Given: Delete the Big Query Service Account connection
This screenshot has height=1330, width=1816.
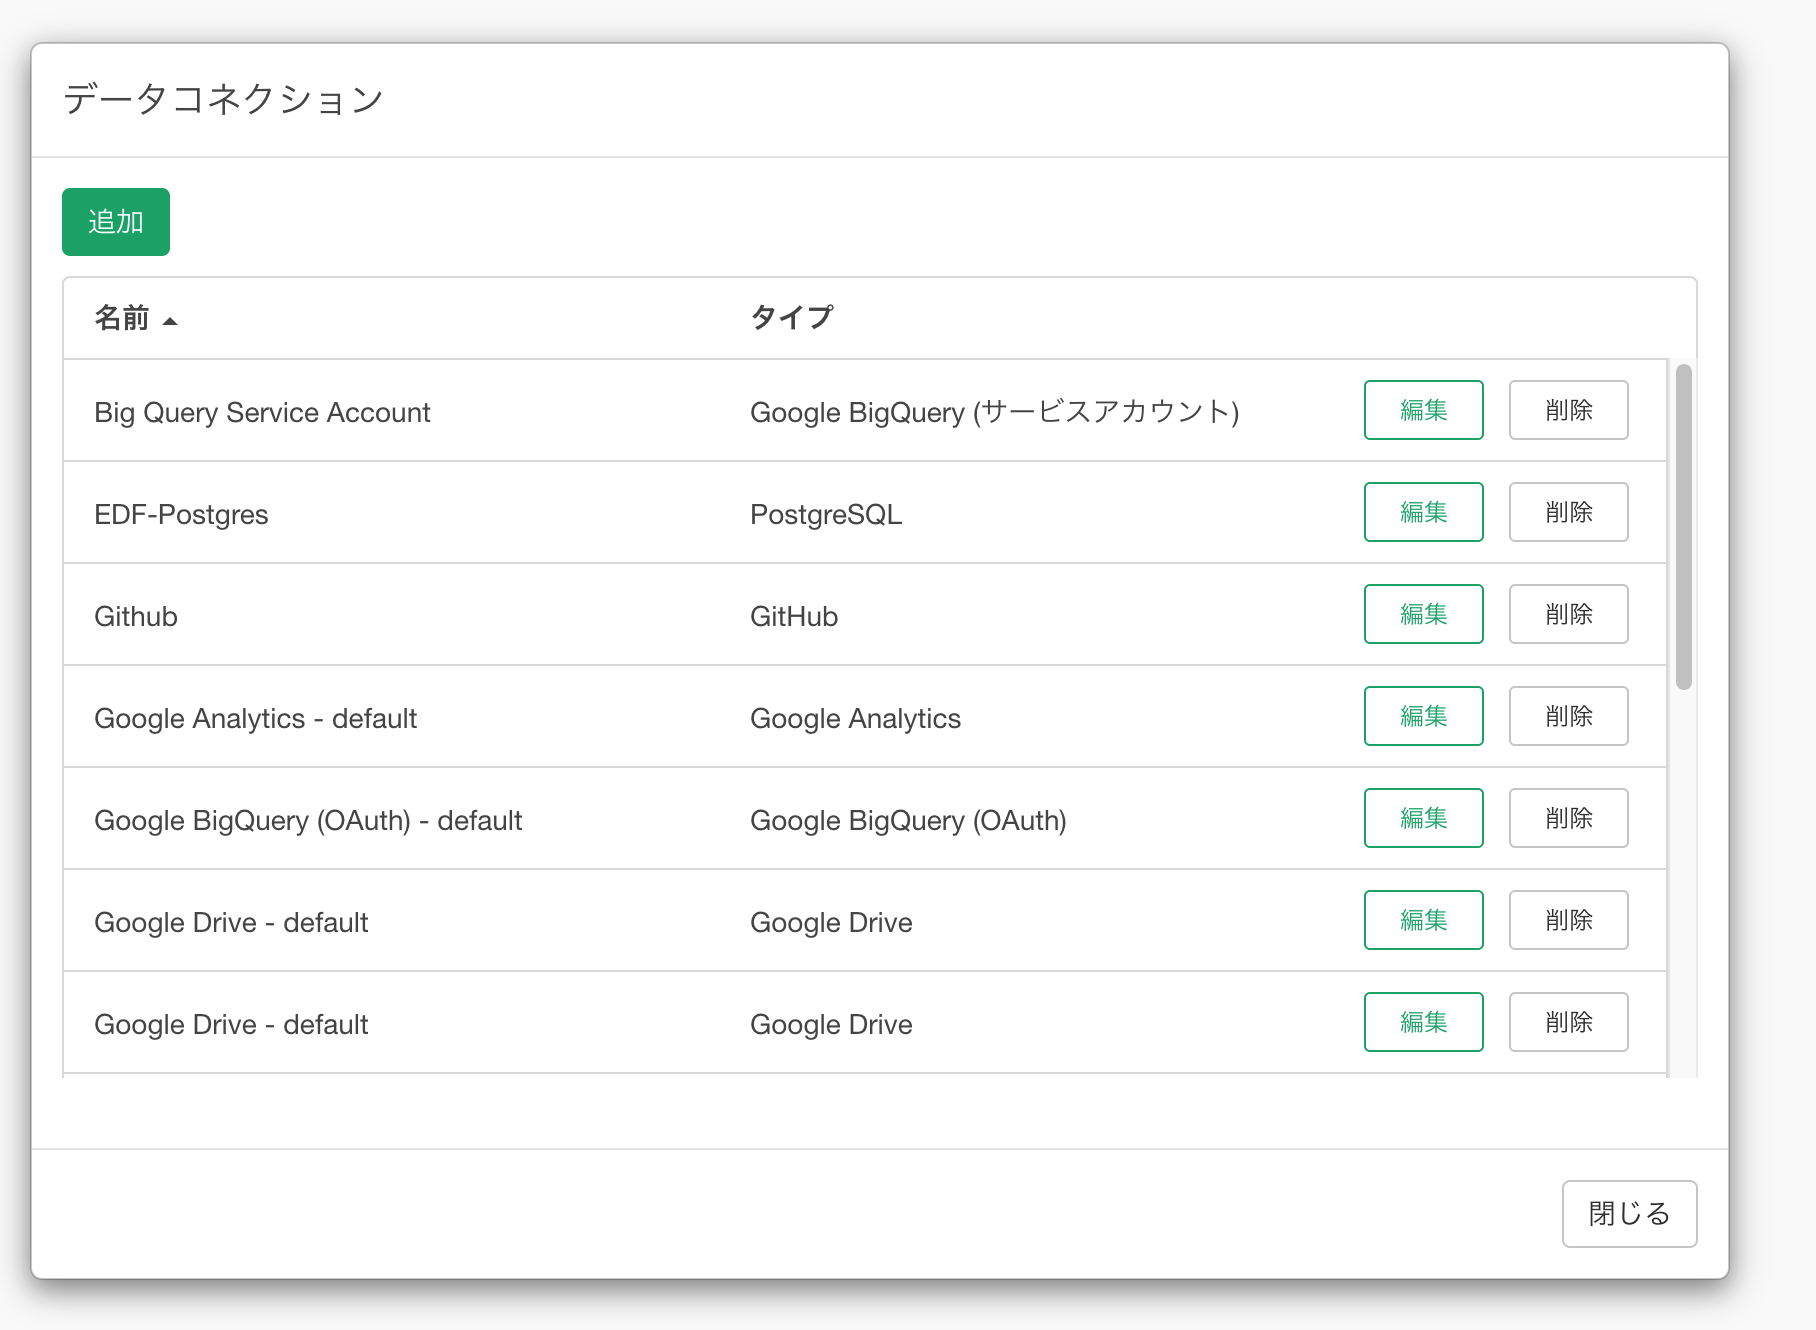Looking at the screenshot, I should pyautogui.click(x=1568, y=410).
